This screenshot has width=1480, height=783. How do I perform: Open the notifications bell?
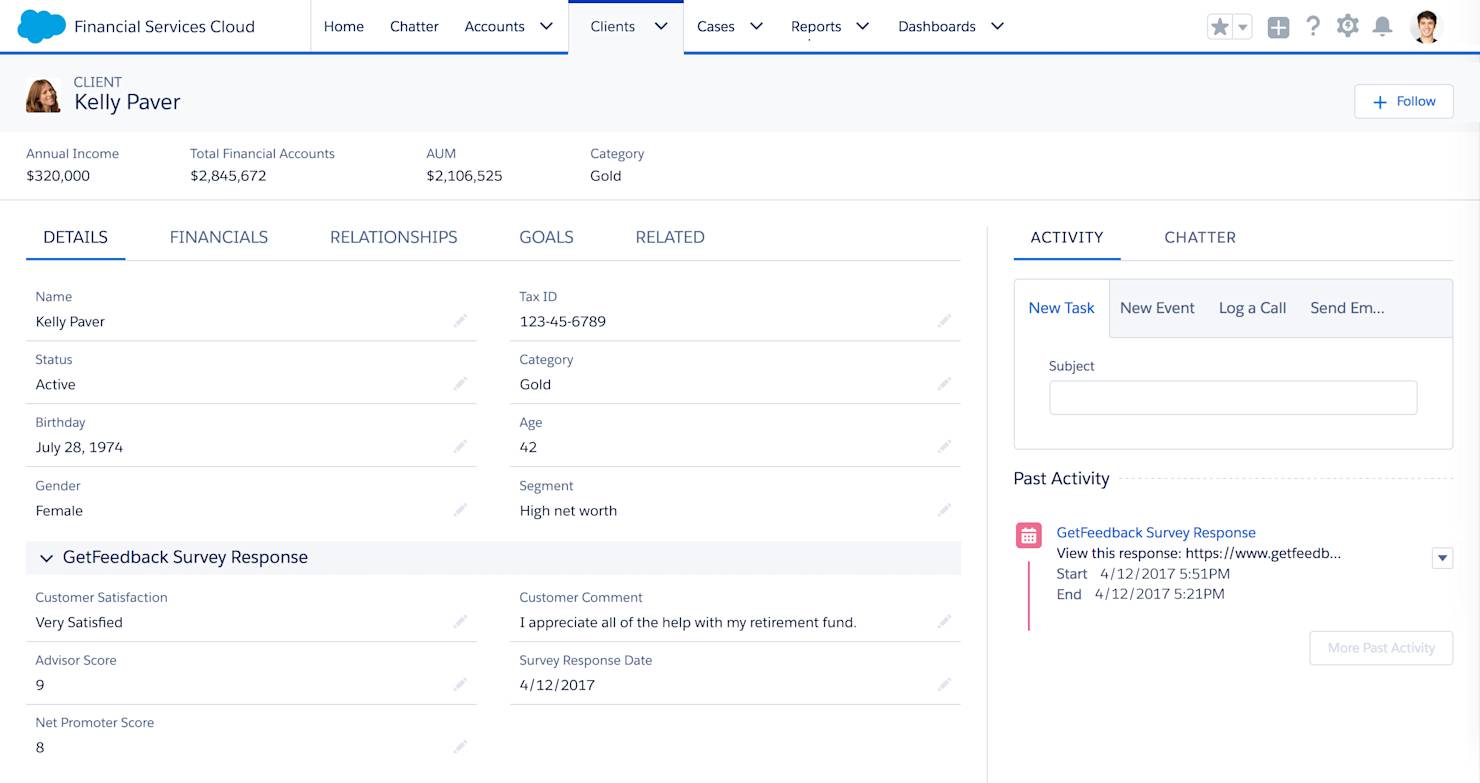point(1382,26)
